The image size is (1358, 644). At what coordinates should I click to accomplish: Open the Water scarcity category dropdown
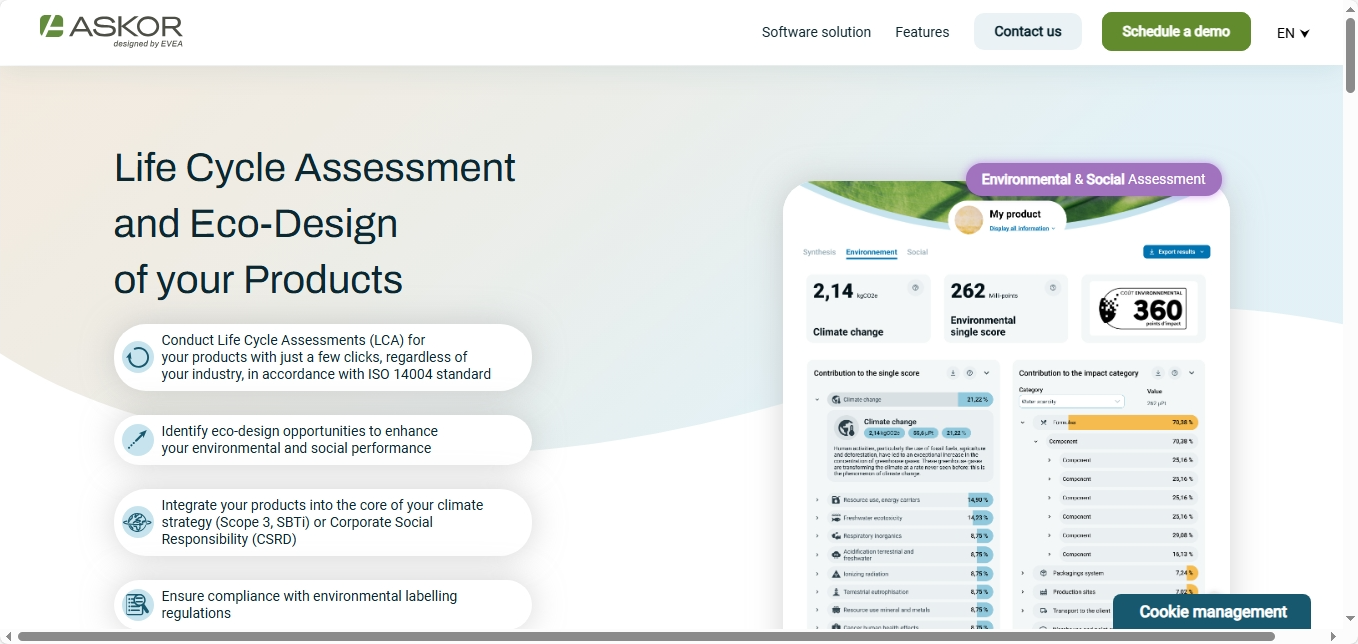(x=1070, y=402)
